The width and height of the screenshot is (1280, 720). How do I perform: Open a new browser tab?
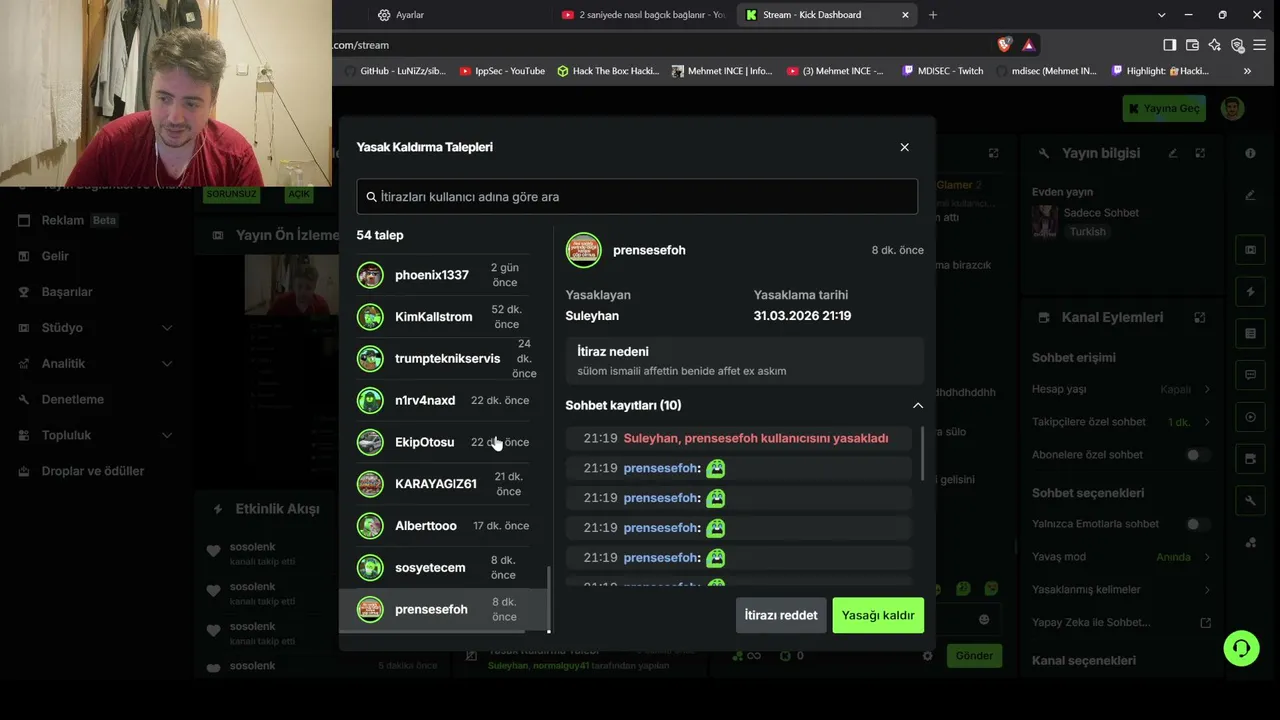pyautogui.click(x=933, y=15)
